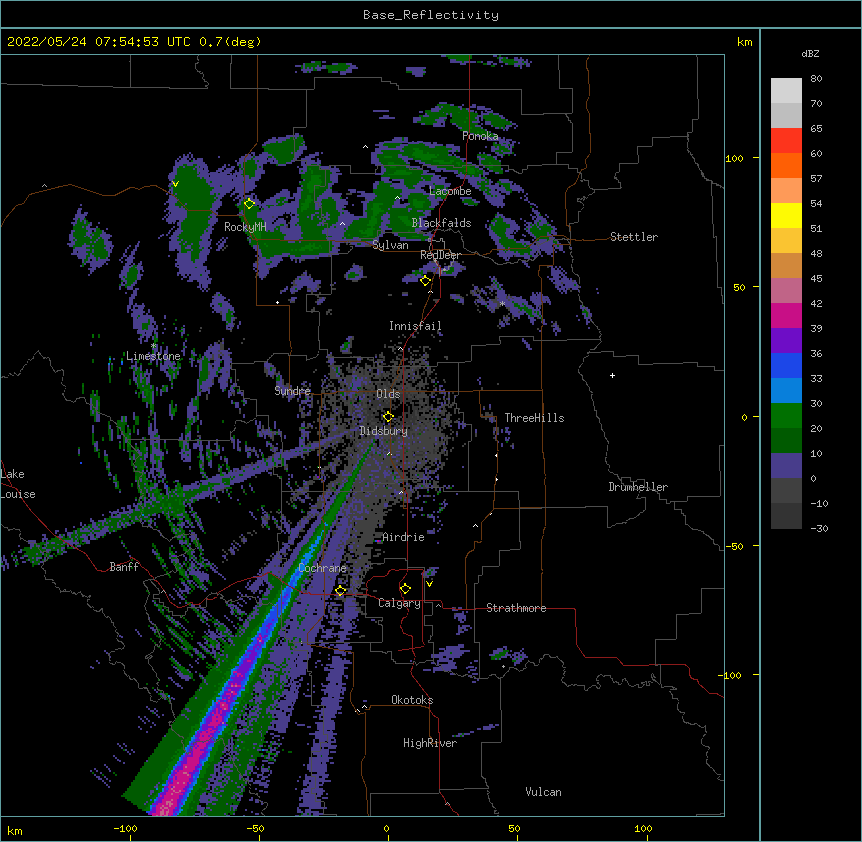Image resolution: width=862 pixels, height=842 pixels.
Task: Click the Blackfalds town label
Action: click(x=441, y=223)
